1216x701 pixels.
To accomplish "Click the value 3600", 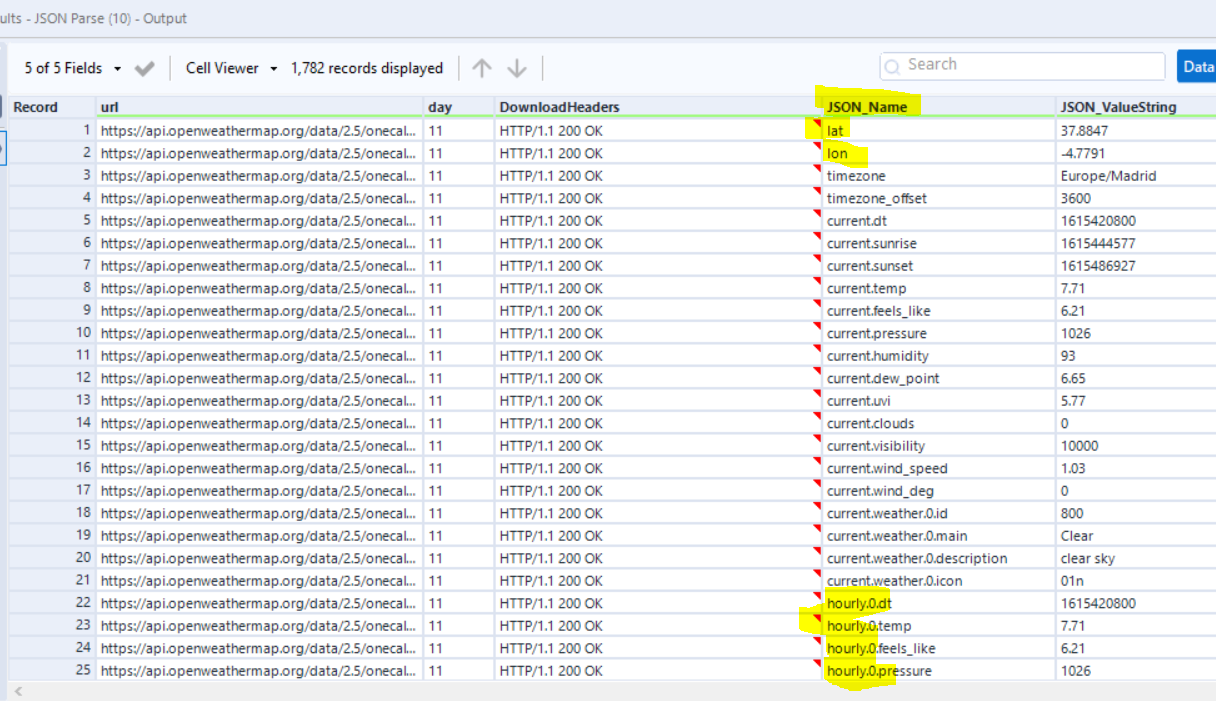I will [1135, 198].
